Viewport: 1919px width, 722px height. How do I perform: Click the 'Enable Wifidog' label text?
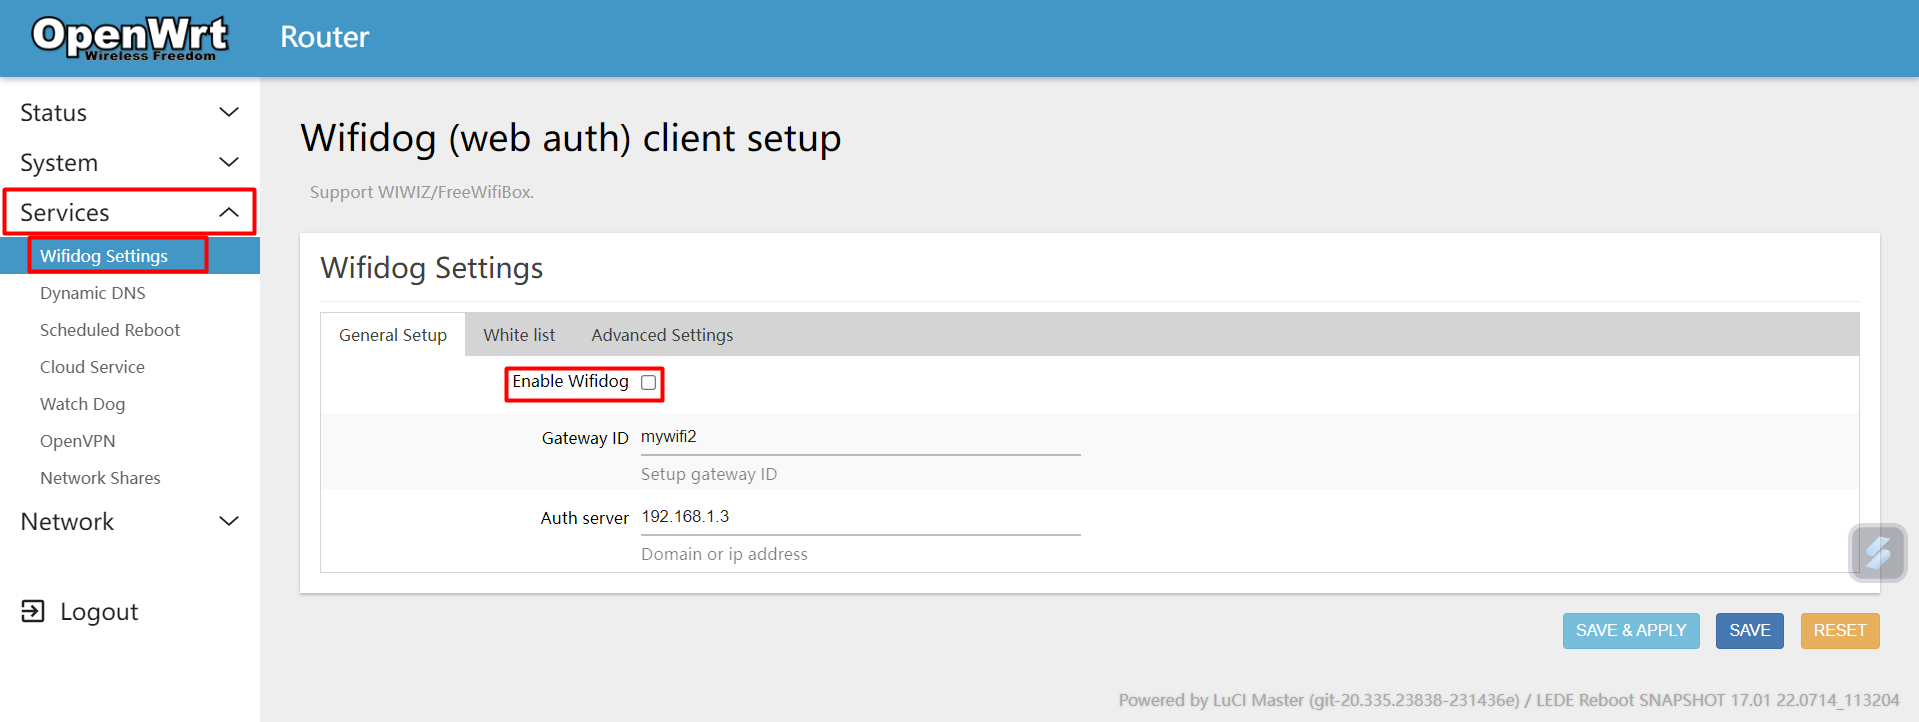570,381
